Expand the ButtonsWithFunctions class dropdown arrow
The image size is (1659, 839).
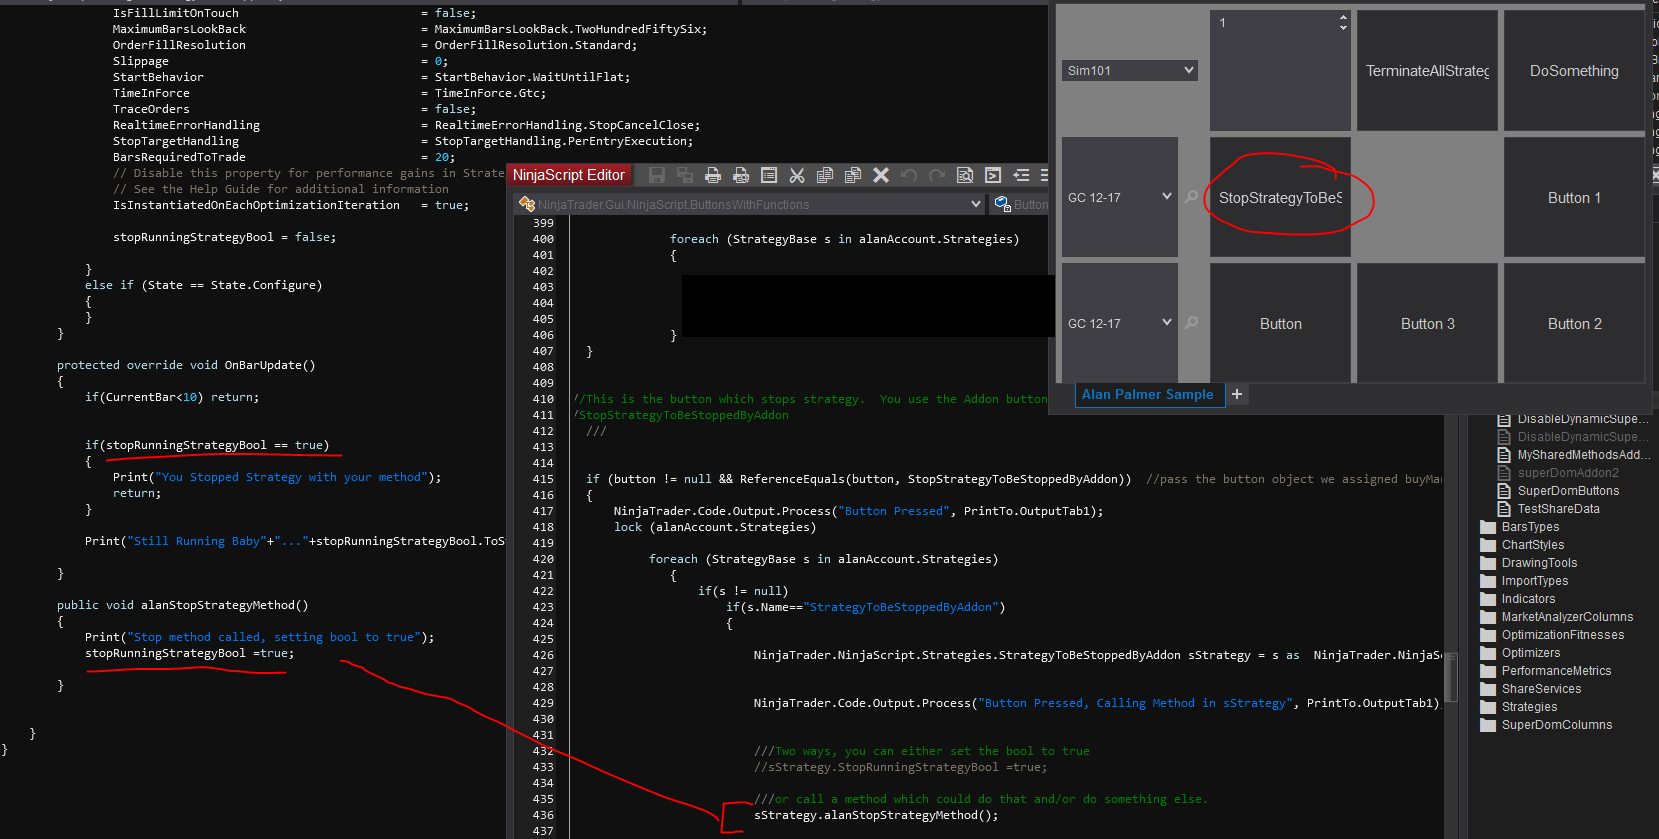pos(976,204)
